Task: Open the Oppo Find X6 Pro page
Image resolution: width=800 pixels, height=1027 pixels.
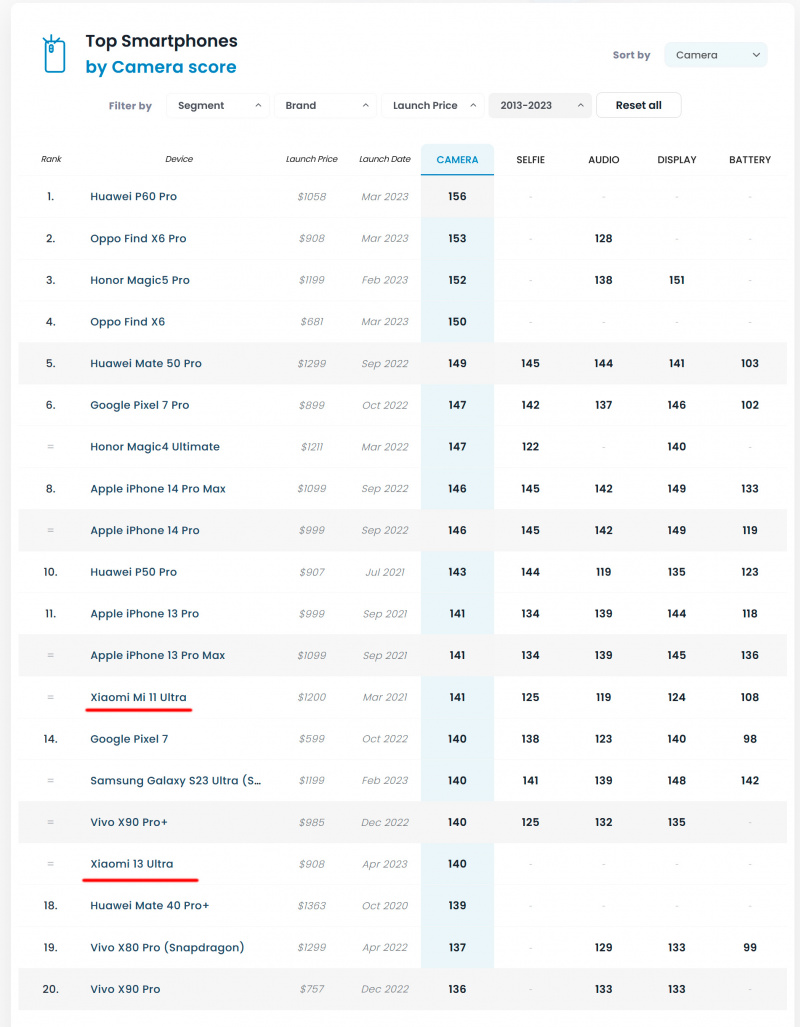Action: [x=138, y=239]
